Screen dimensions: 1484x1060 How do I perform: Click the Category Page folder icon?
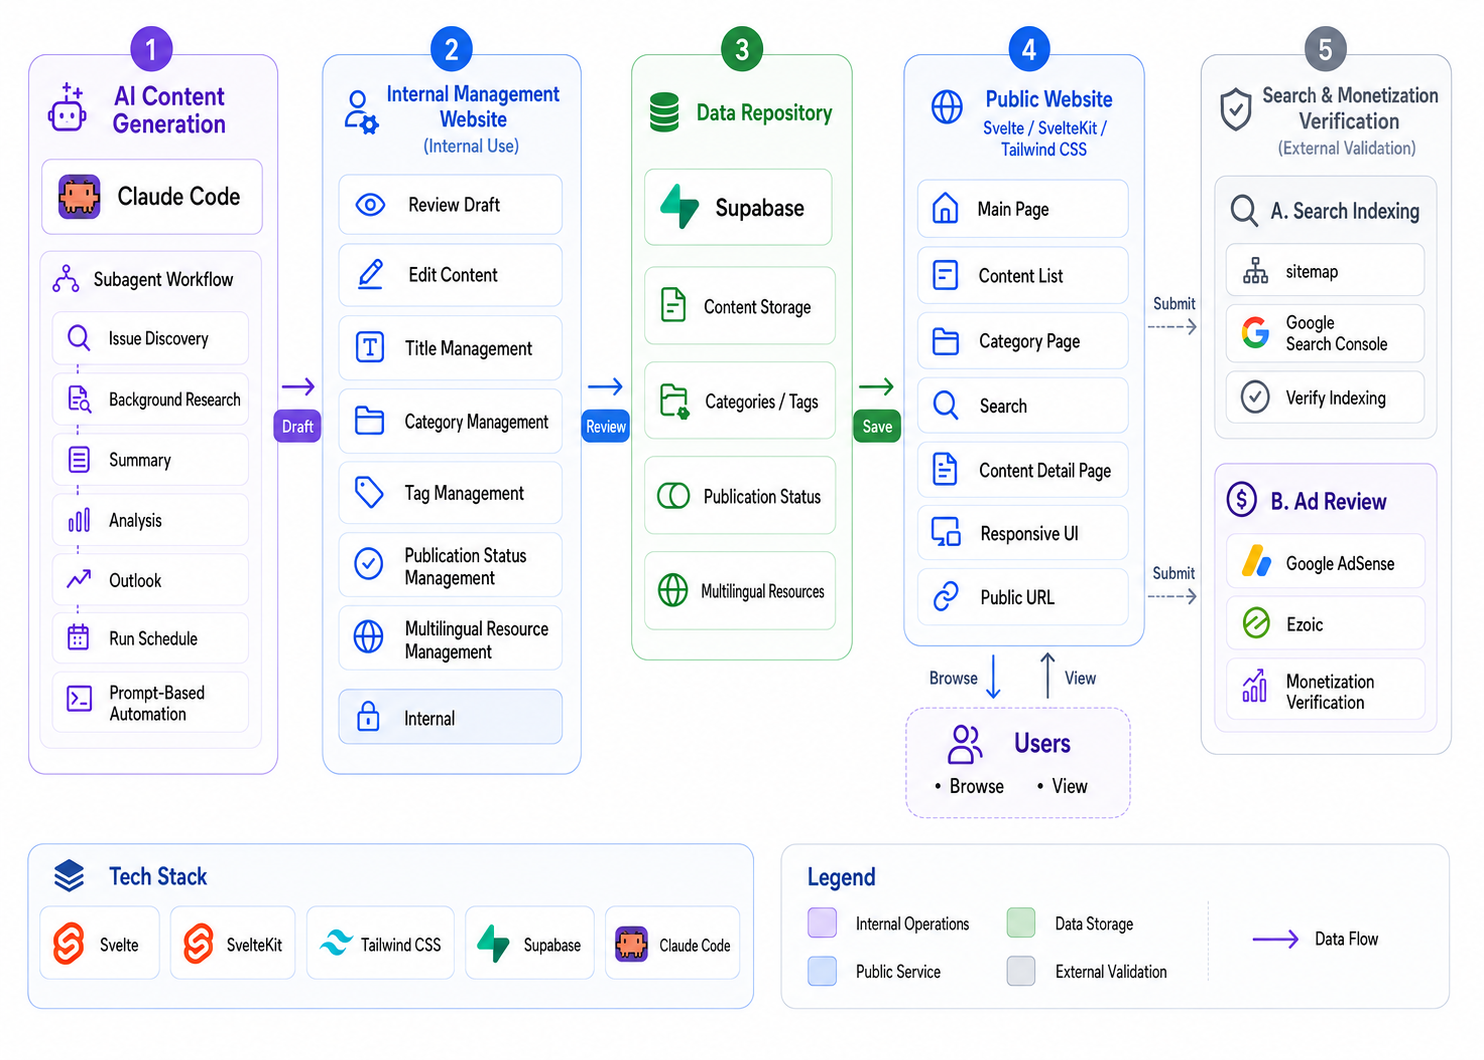point(945,341)
